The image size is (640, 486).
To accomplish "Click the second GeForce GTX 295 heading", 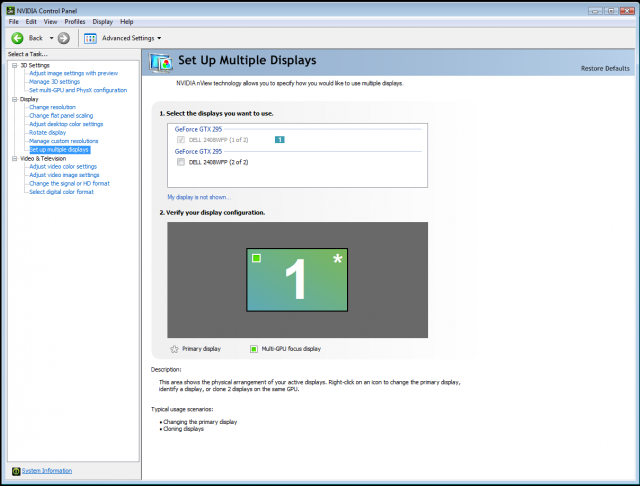I will point(198,151).
